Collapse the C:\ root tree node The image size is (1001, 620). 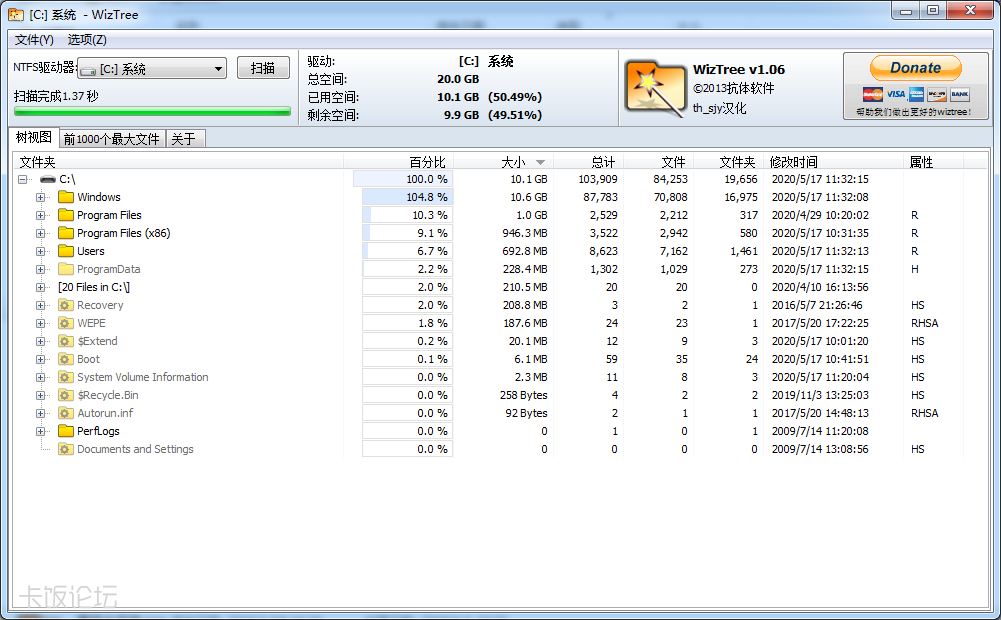click(23, 179)
